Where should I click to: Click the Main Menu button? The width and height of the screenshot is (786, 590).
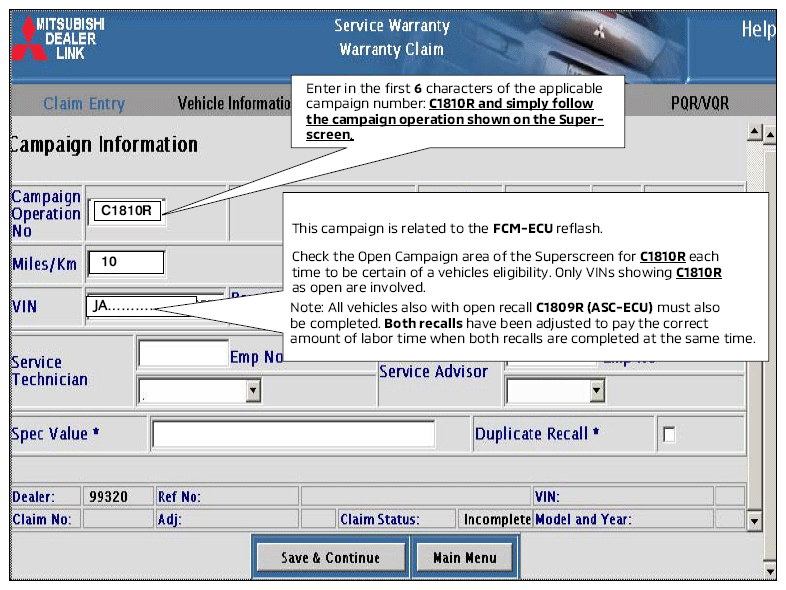click(465, 557)
